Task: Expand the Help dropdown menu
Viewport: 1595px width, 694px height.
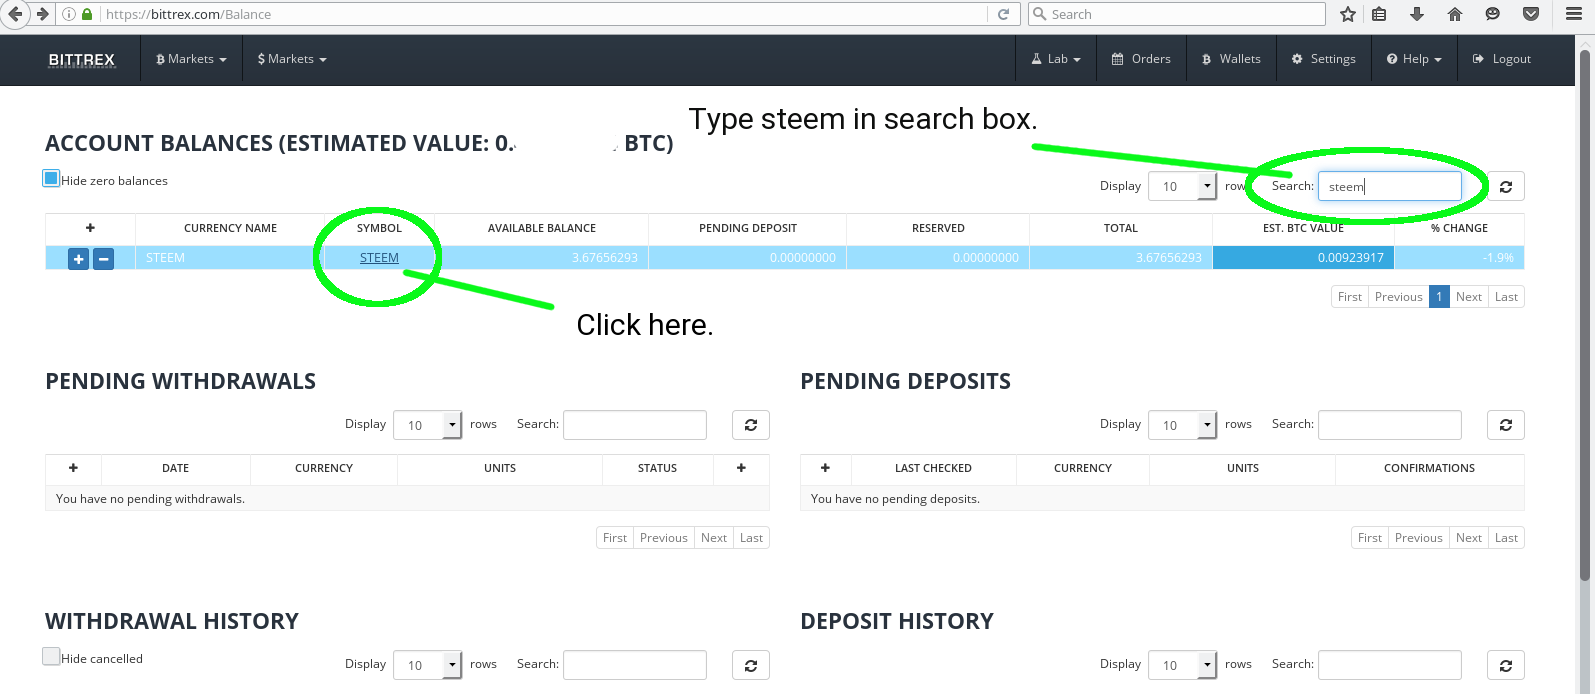Action: click(1414, 59)
